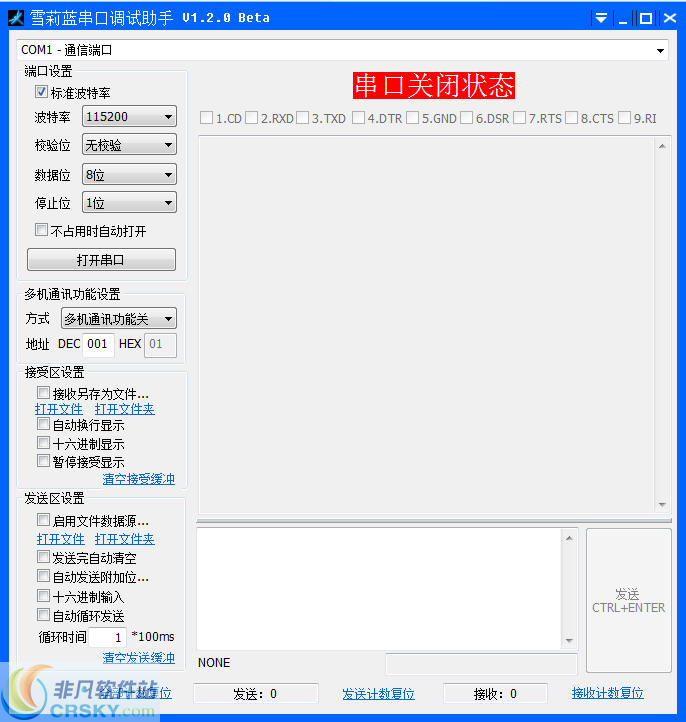Click the 串口关闭状态 status banner
686x722 pixels.
tap(434, 85)
